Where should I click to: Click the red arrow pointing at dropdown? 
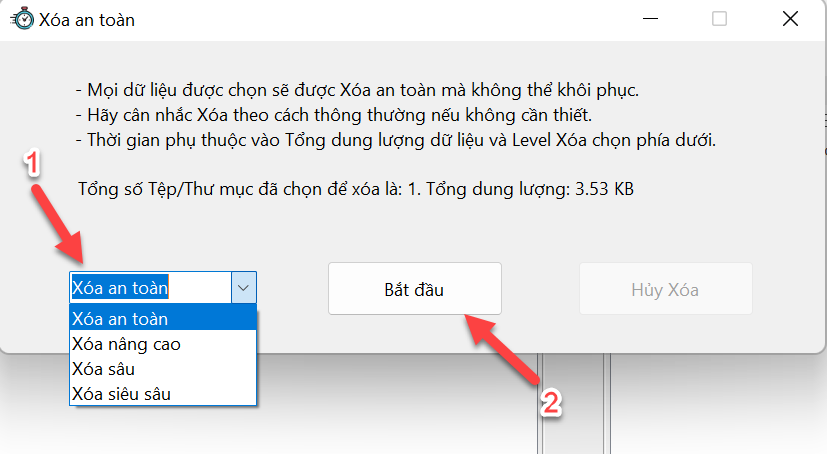click(57, 223)
